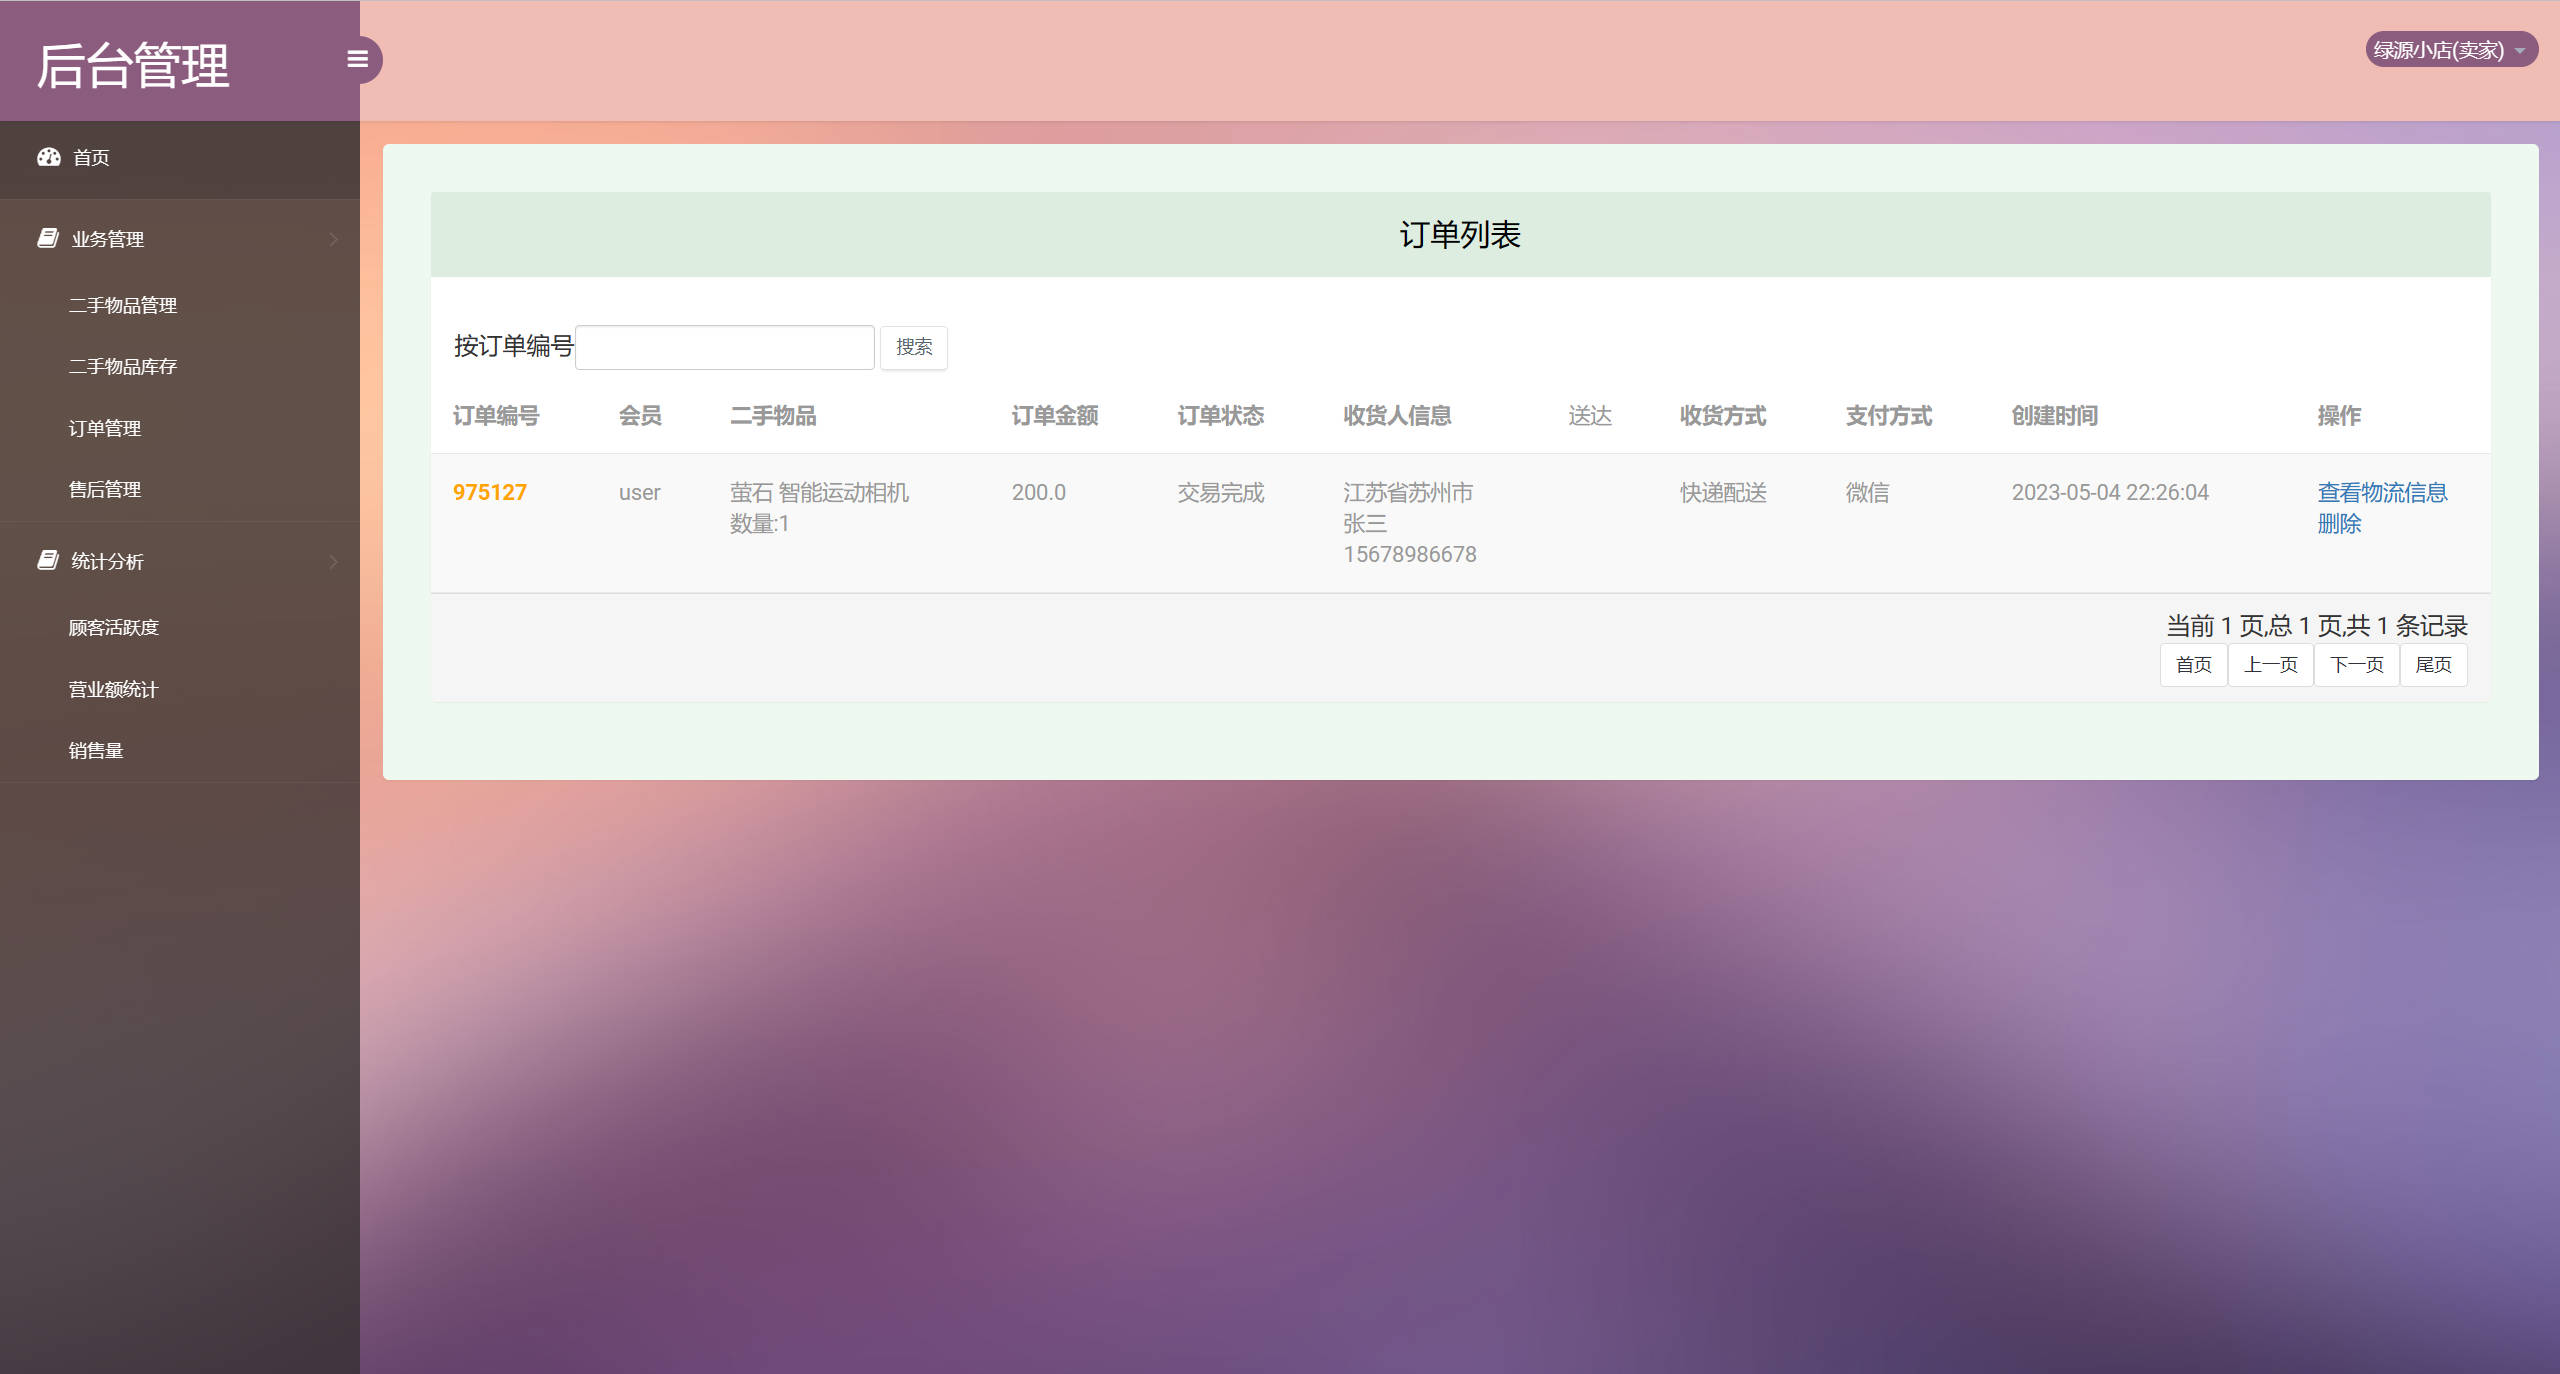Click the 查看物流信息 link
The height and width of the screenshot is (1374, 2560).
pos(2381,491)
